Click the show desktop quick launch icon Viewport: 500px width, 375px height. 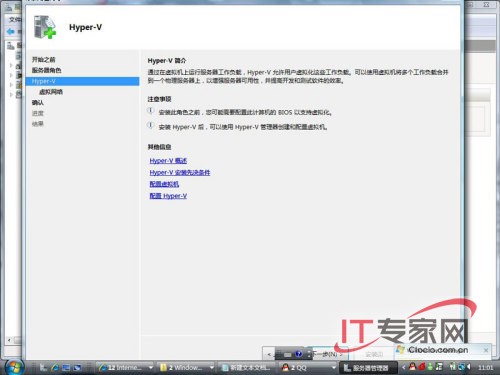pyautogui.click(x=66, y=367)
